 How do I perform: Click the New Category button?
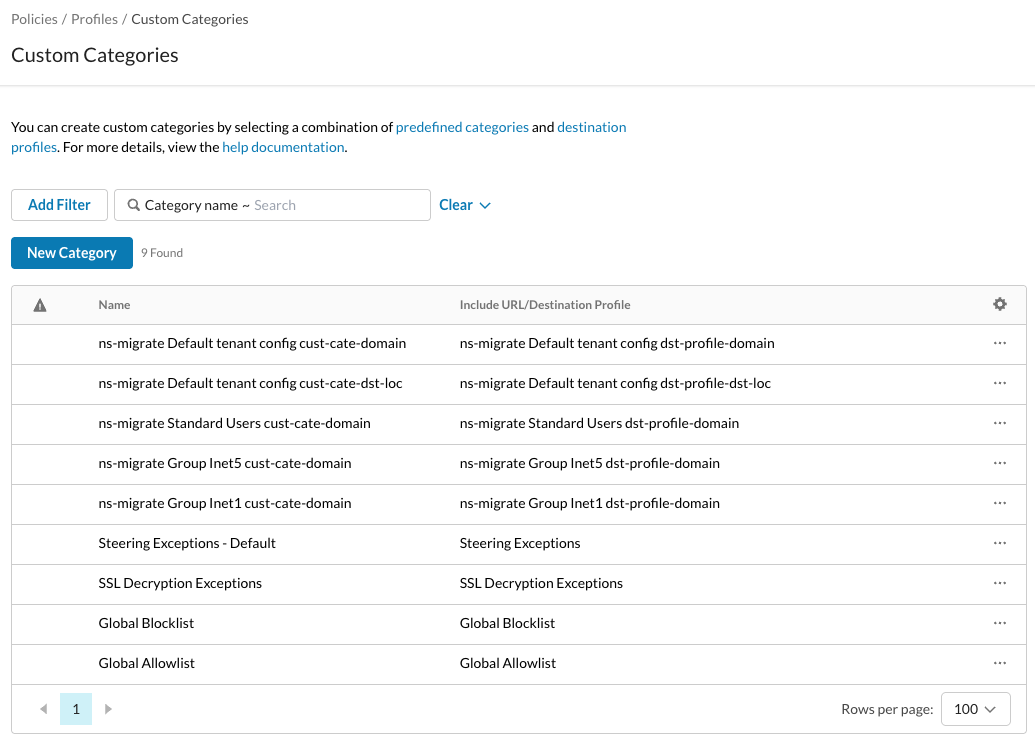(x=72, y=253)
